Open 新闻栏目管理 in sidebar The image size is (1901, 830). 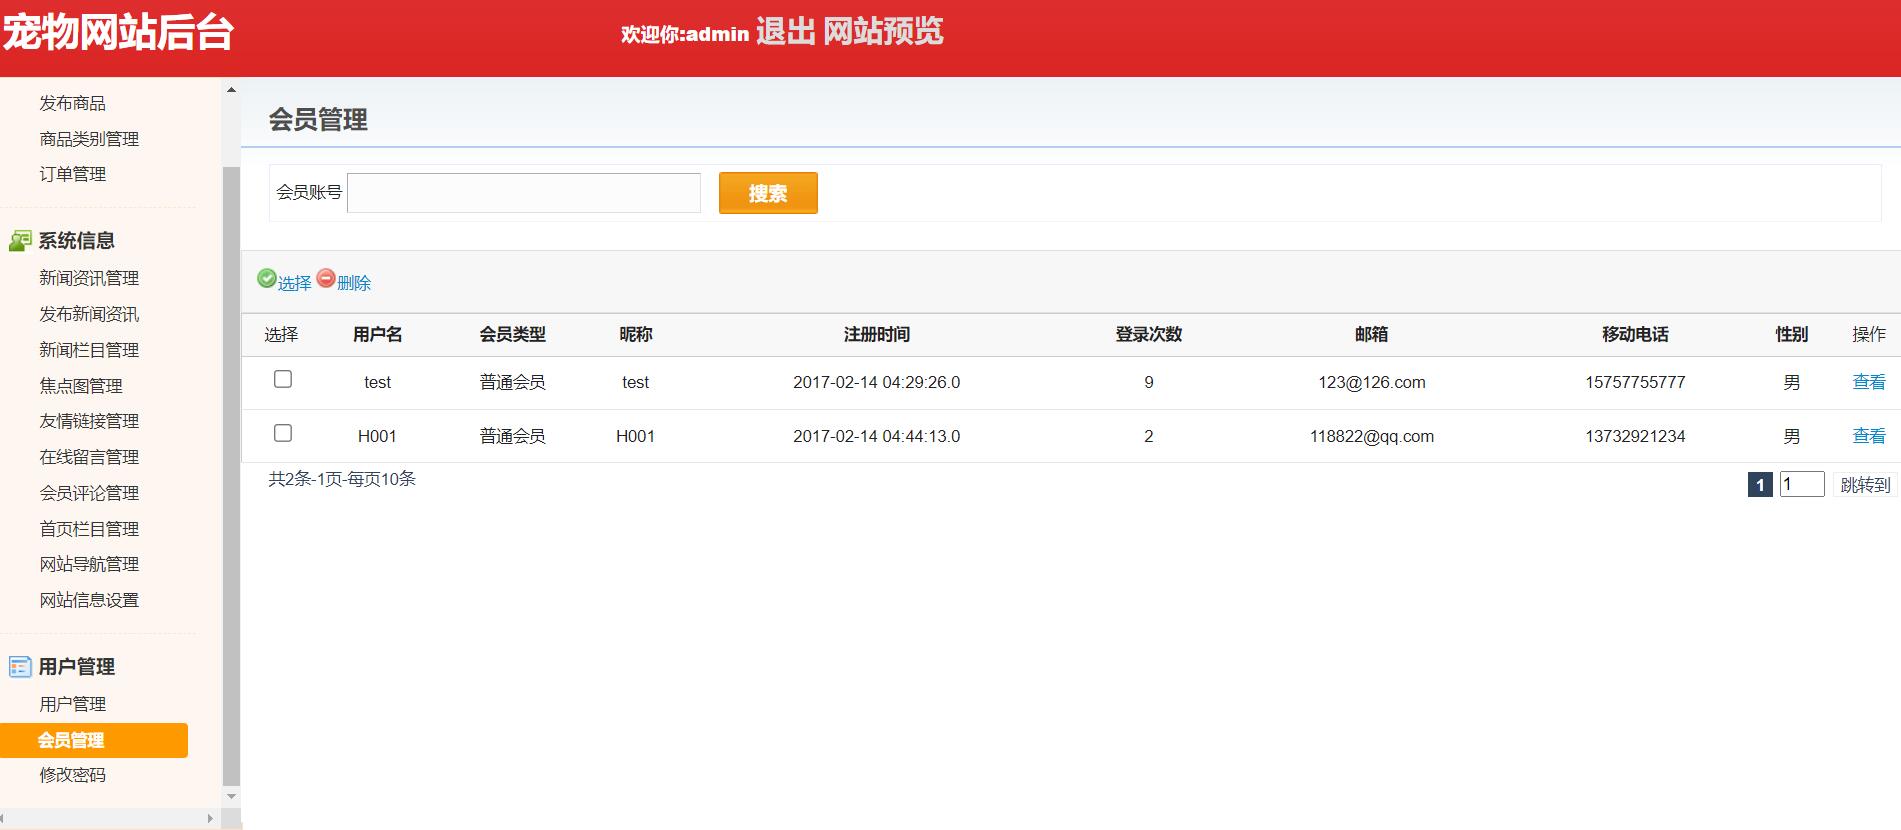tap(89, 350)
